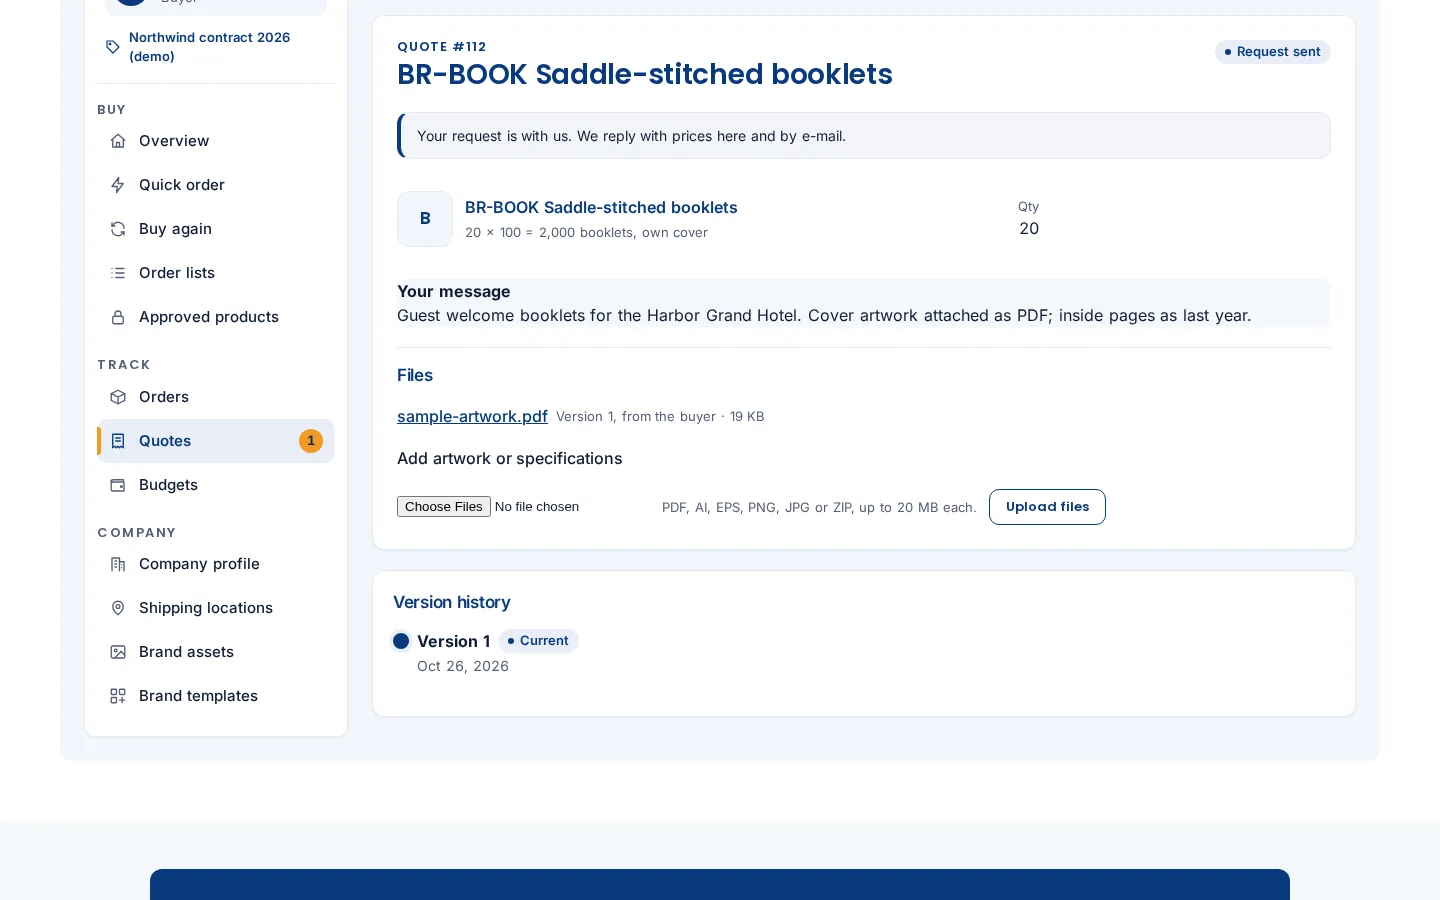The image size is (1440, 900).
Task: Click the Your message heading
Action: [x=454, y=291]
